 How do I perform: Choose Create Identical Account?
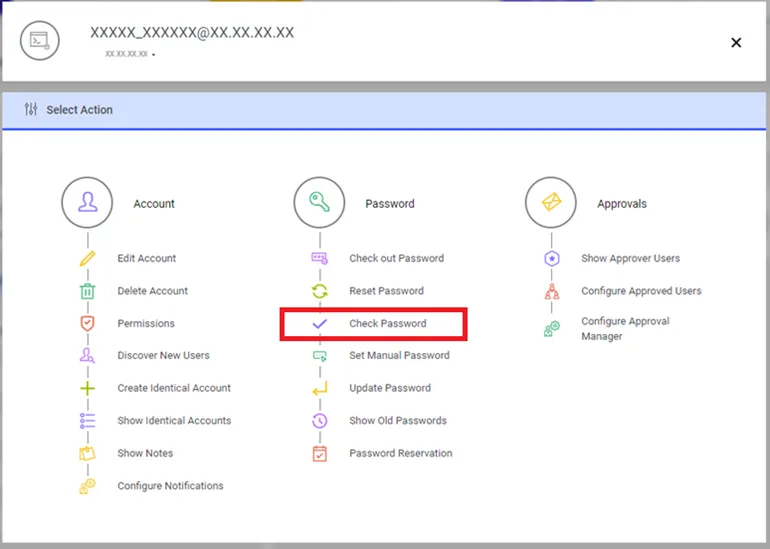point(174,388)
